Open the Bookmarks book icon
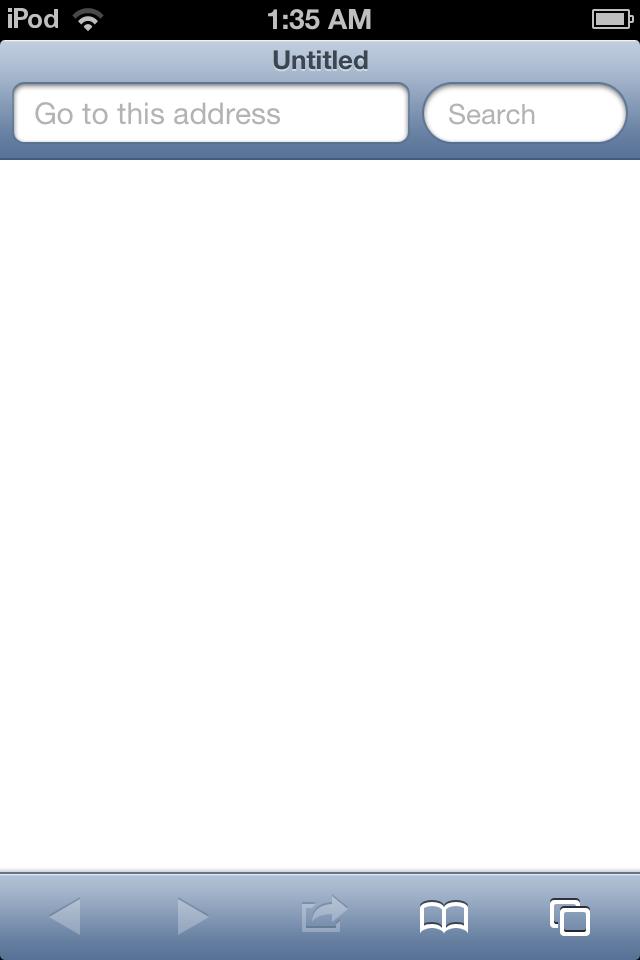The image size is (640, 960). (x=444, y=917)
